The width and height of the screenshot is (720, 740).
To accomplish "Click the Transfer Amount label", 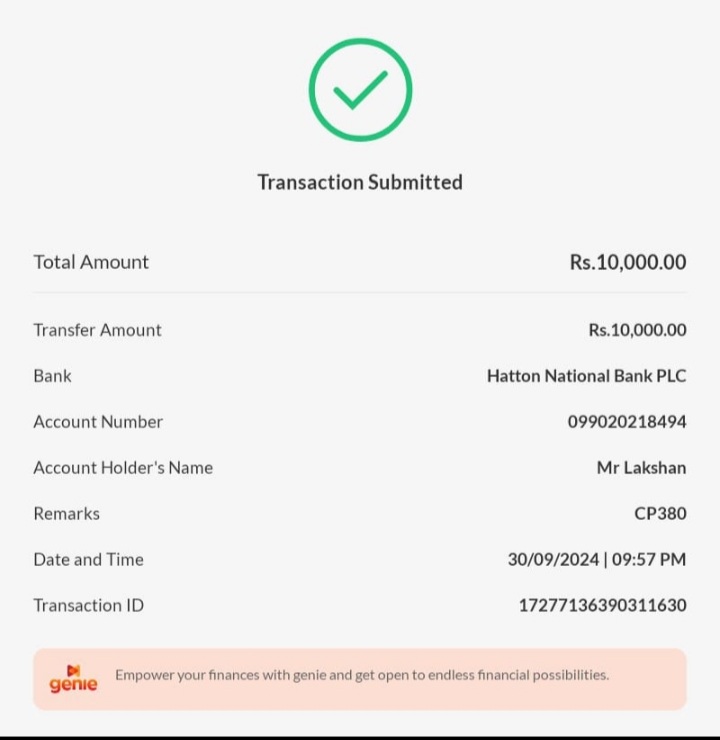I will [x=97, y=330].
